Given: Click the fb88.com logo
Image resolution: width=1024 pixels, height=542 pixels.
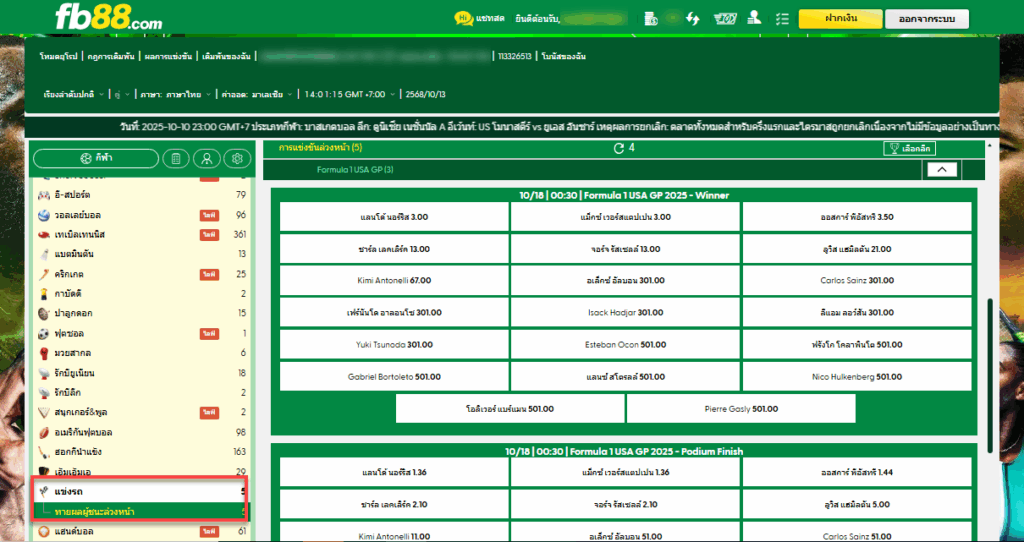Looking at the screenshot, I should (x=108, y=17).
